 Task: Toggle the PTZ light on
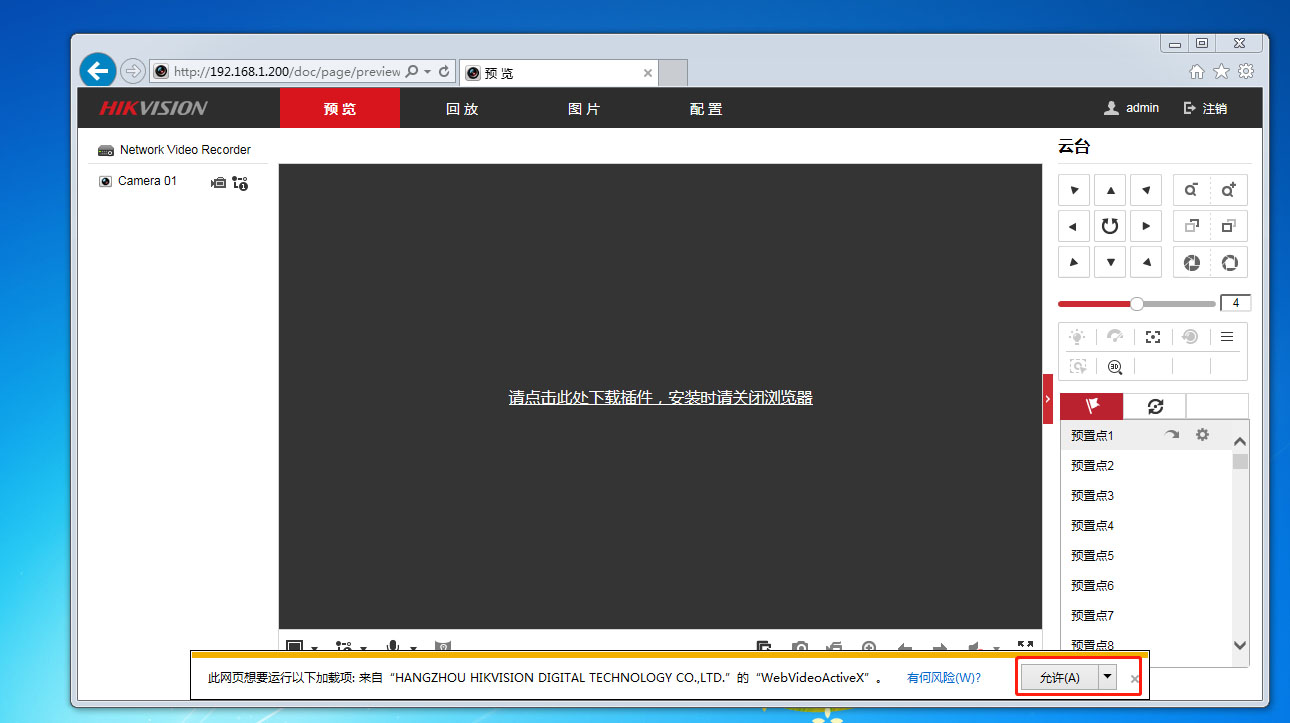point(1077,337)
